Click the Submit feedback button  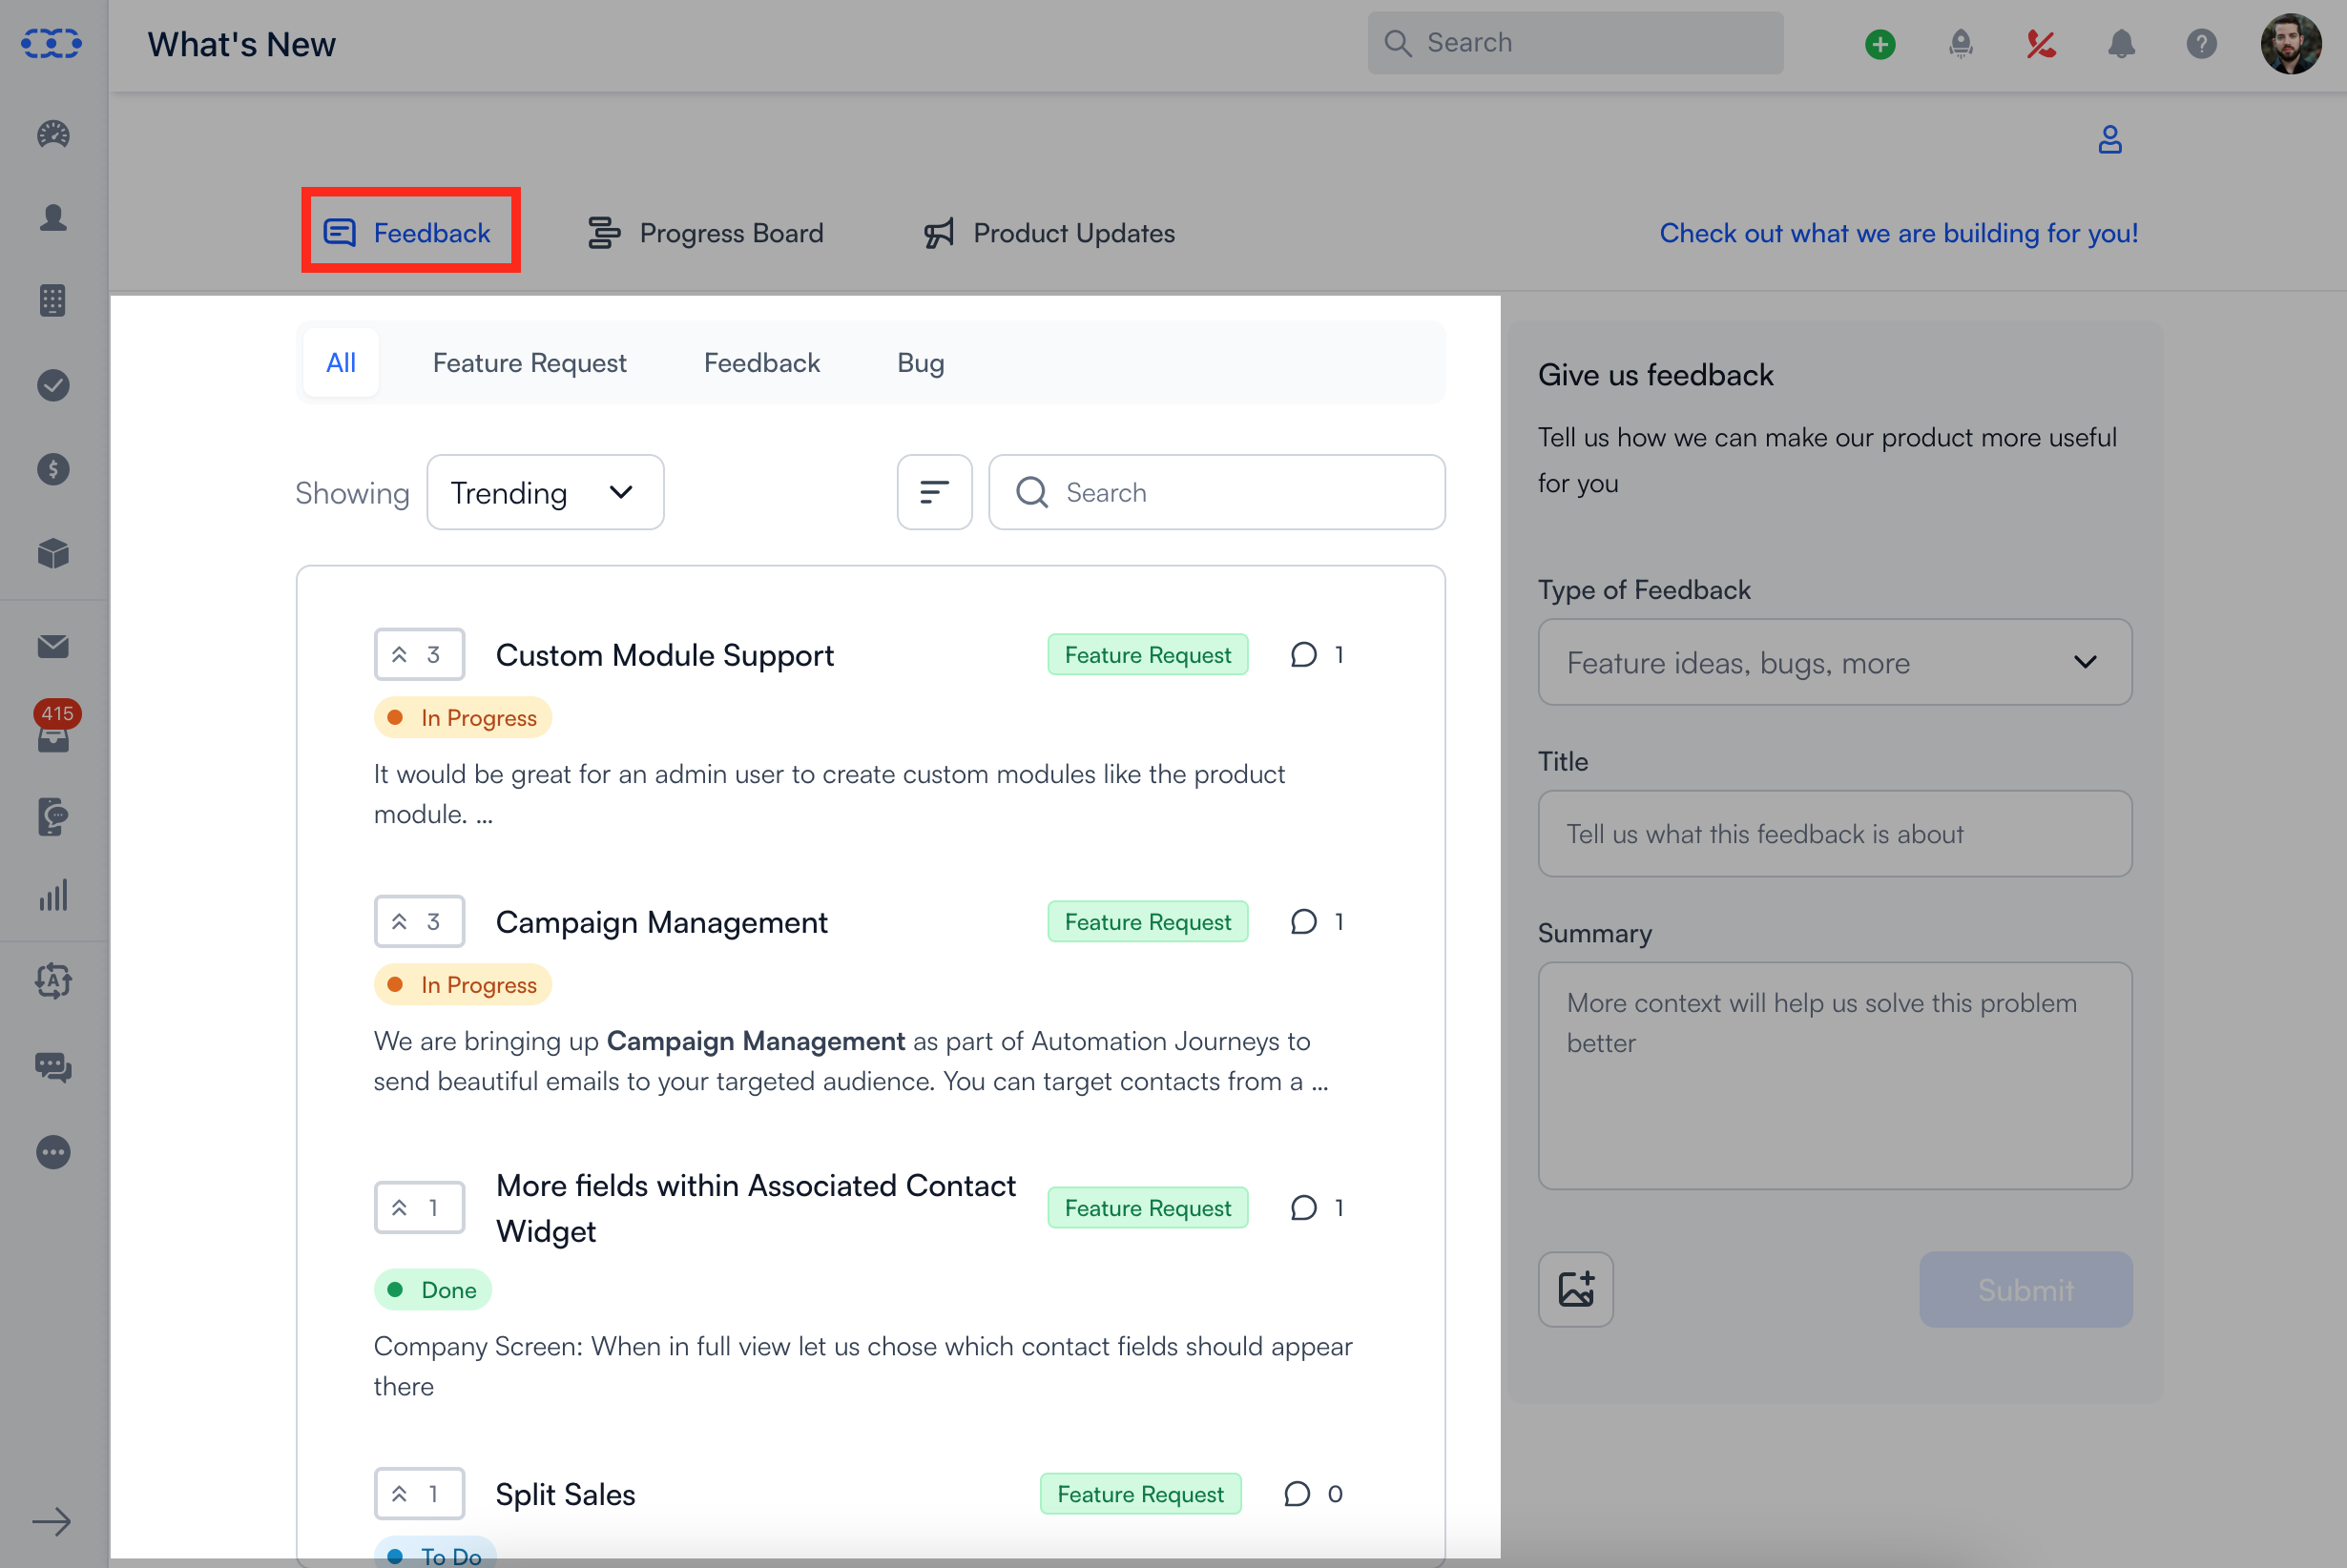coord(2025,1289)
